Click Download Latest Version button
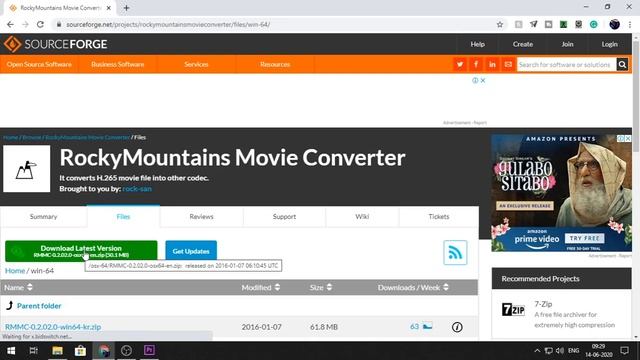This screenshot has width=640, height=360. (81, 251)
